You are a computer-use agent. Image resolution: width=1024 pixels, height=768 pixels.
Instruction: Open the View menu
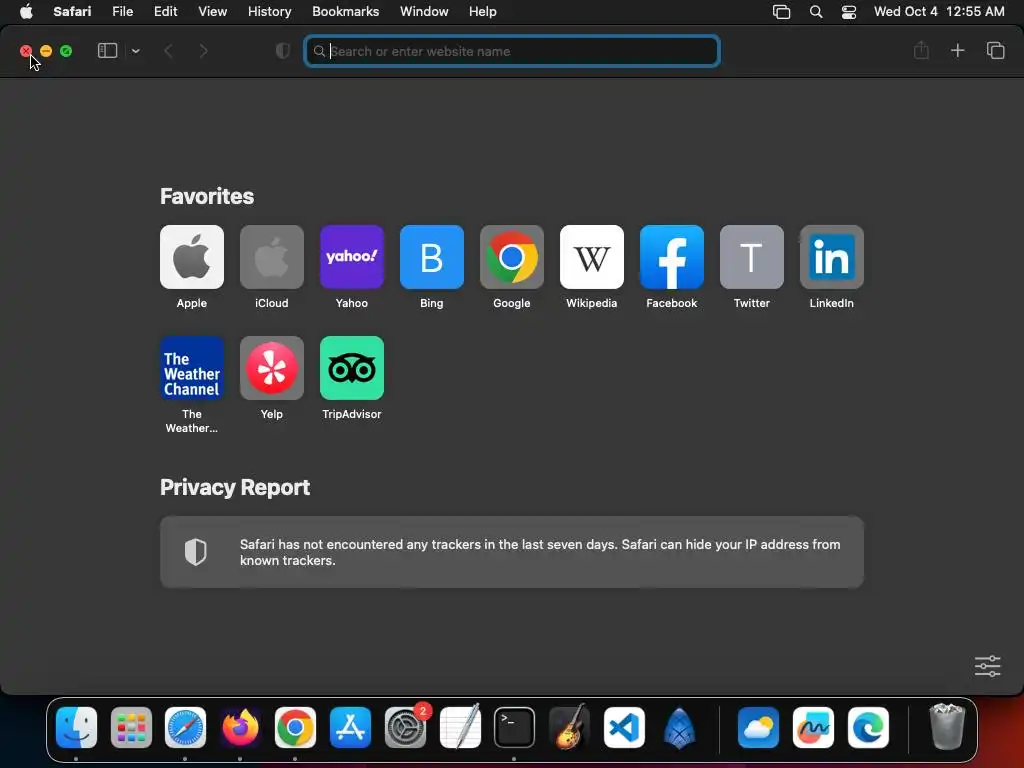(212, 11)
